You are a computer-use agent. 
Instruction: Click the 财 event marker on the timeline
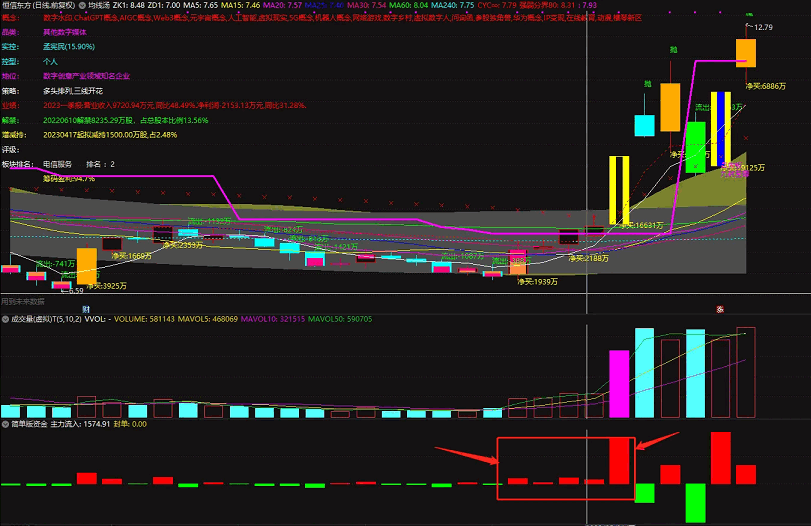[x=86, y=309]
